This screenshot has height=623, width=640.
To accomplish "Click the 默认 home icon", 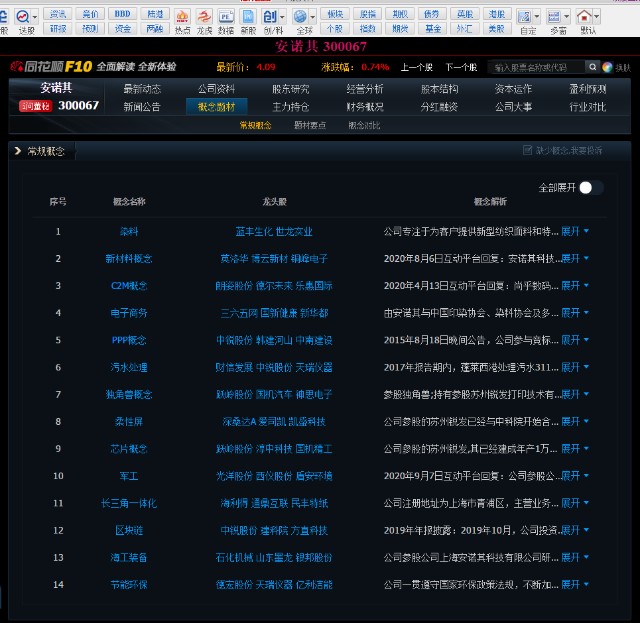I will click(x=584, y=17).
